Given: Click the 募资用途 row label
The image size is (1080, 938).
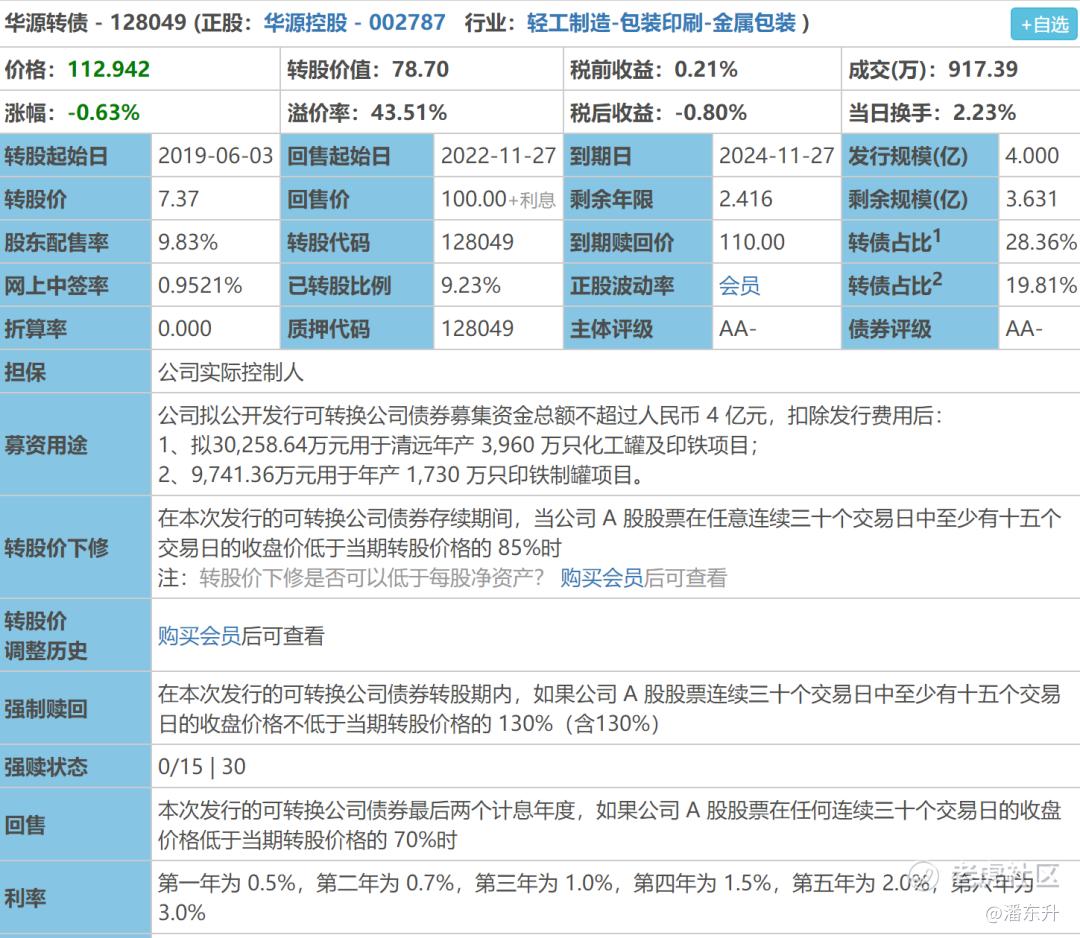Looking at the screenshot, I should (75, 445).
